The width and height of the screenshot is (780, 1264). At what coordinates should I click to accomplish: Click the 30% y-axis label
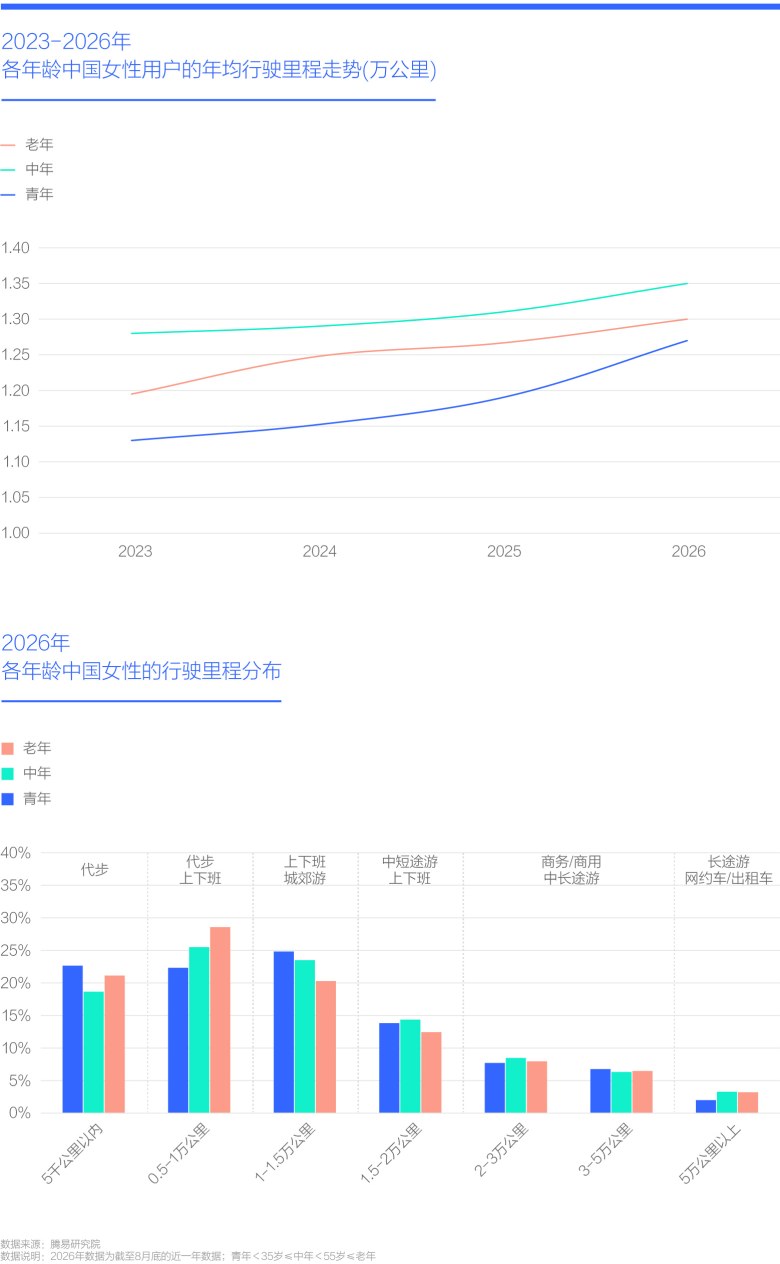pyautogui.click(x=16, y=918)
